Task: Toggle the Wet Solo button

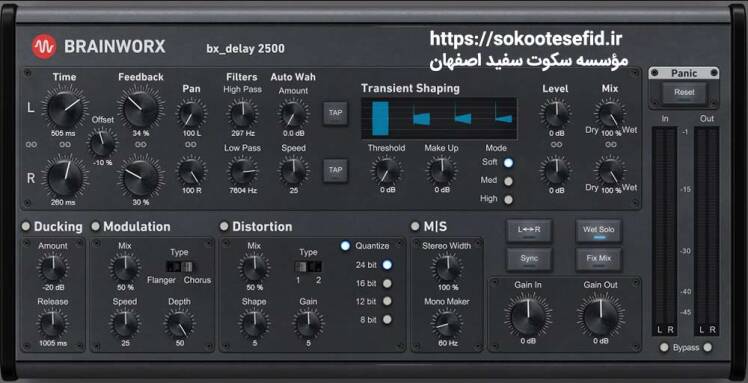Action: coord(598,231)
